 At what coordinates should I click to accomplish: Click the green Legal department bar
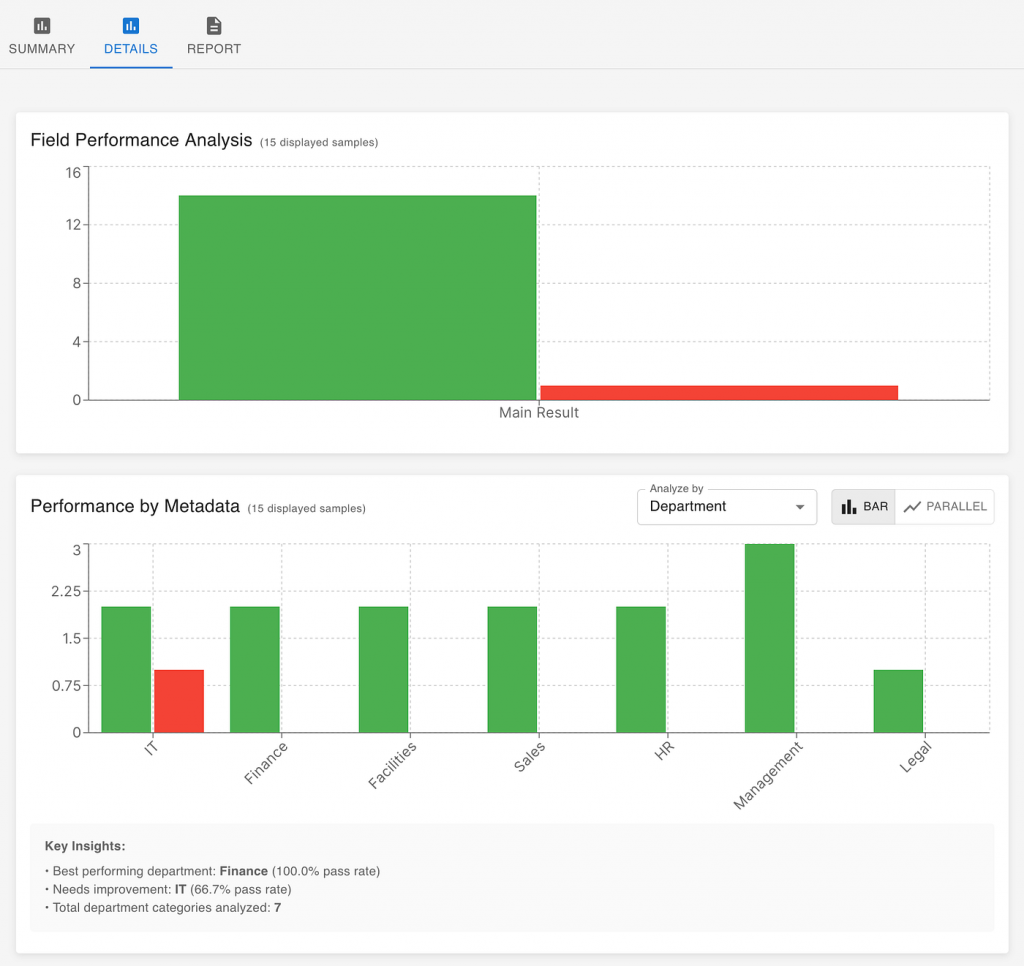[898, 700]
